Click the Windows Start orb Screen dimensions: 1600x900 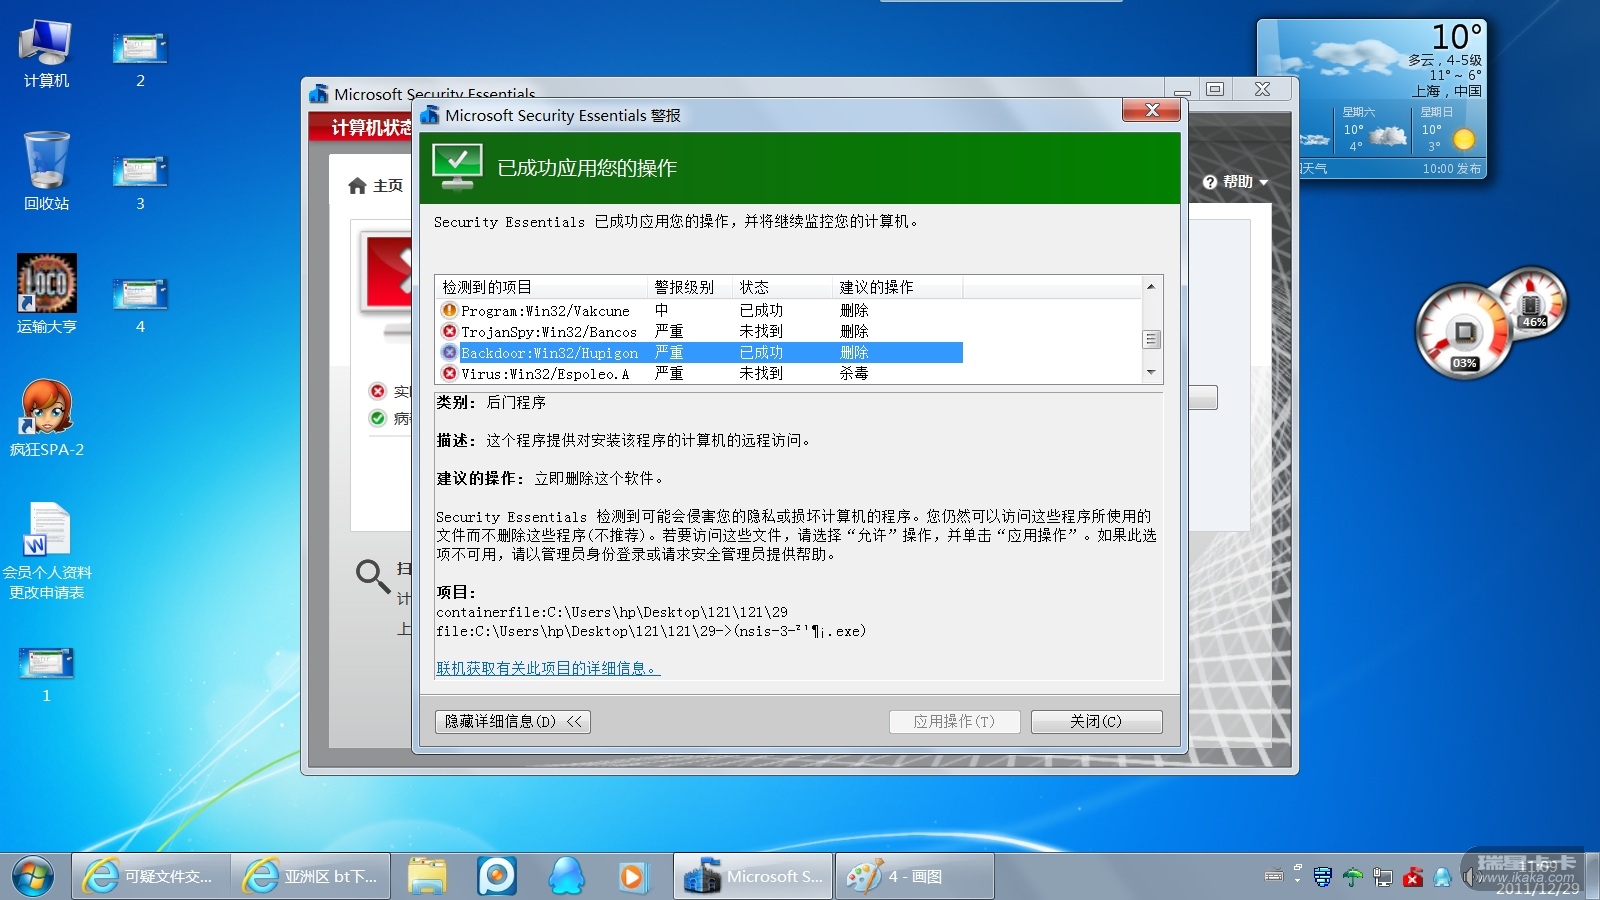point(33,876)
